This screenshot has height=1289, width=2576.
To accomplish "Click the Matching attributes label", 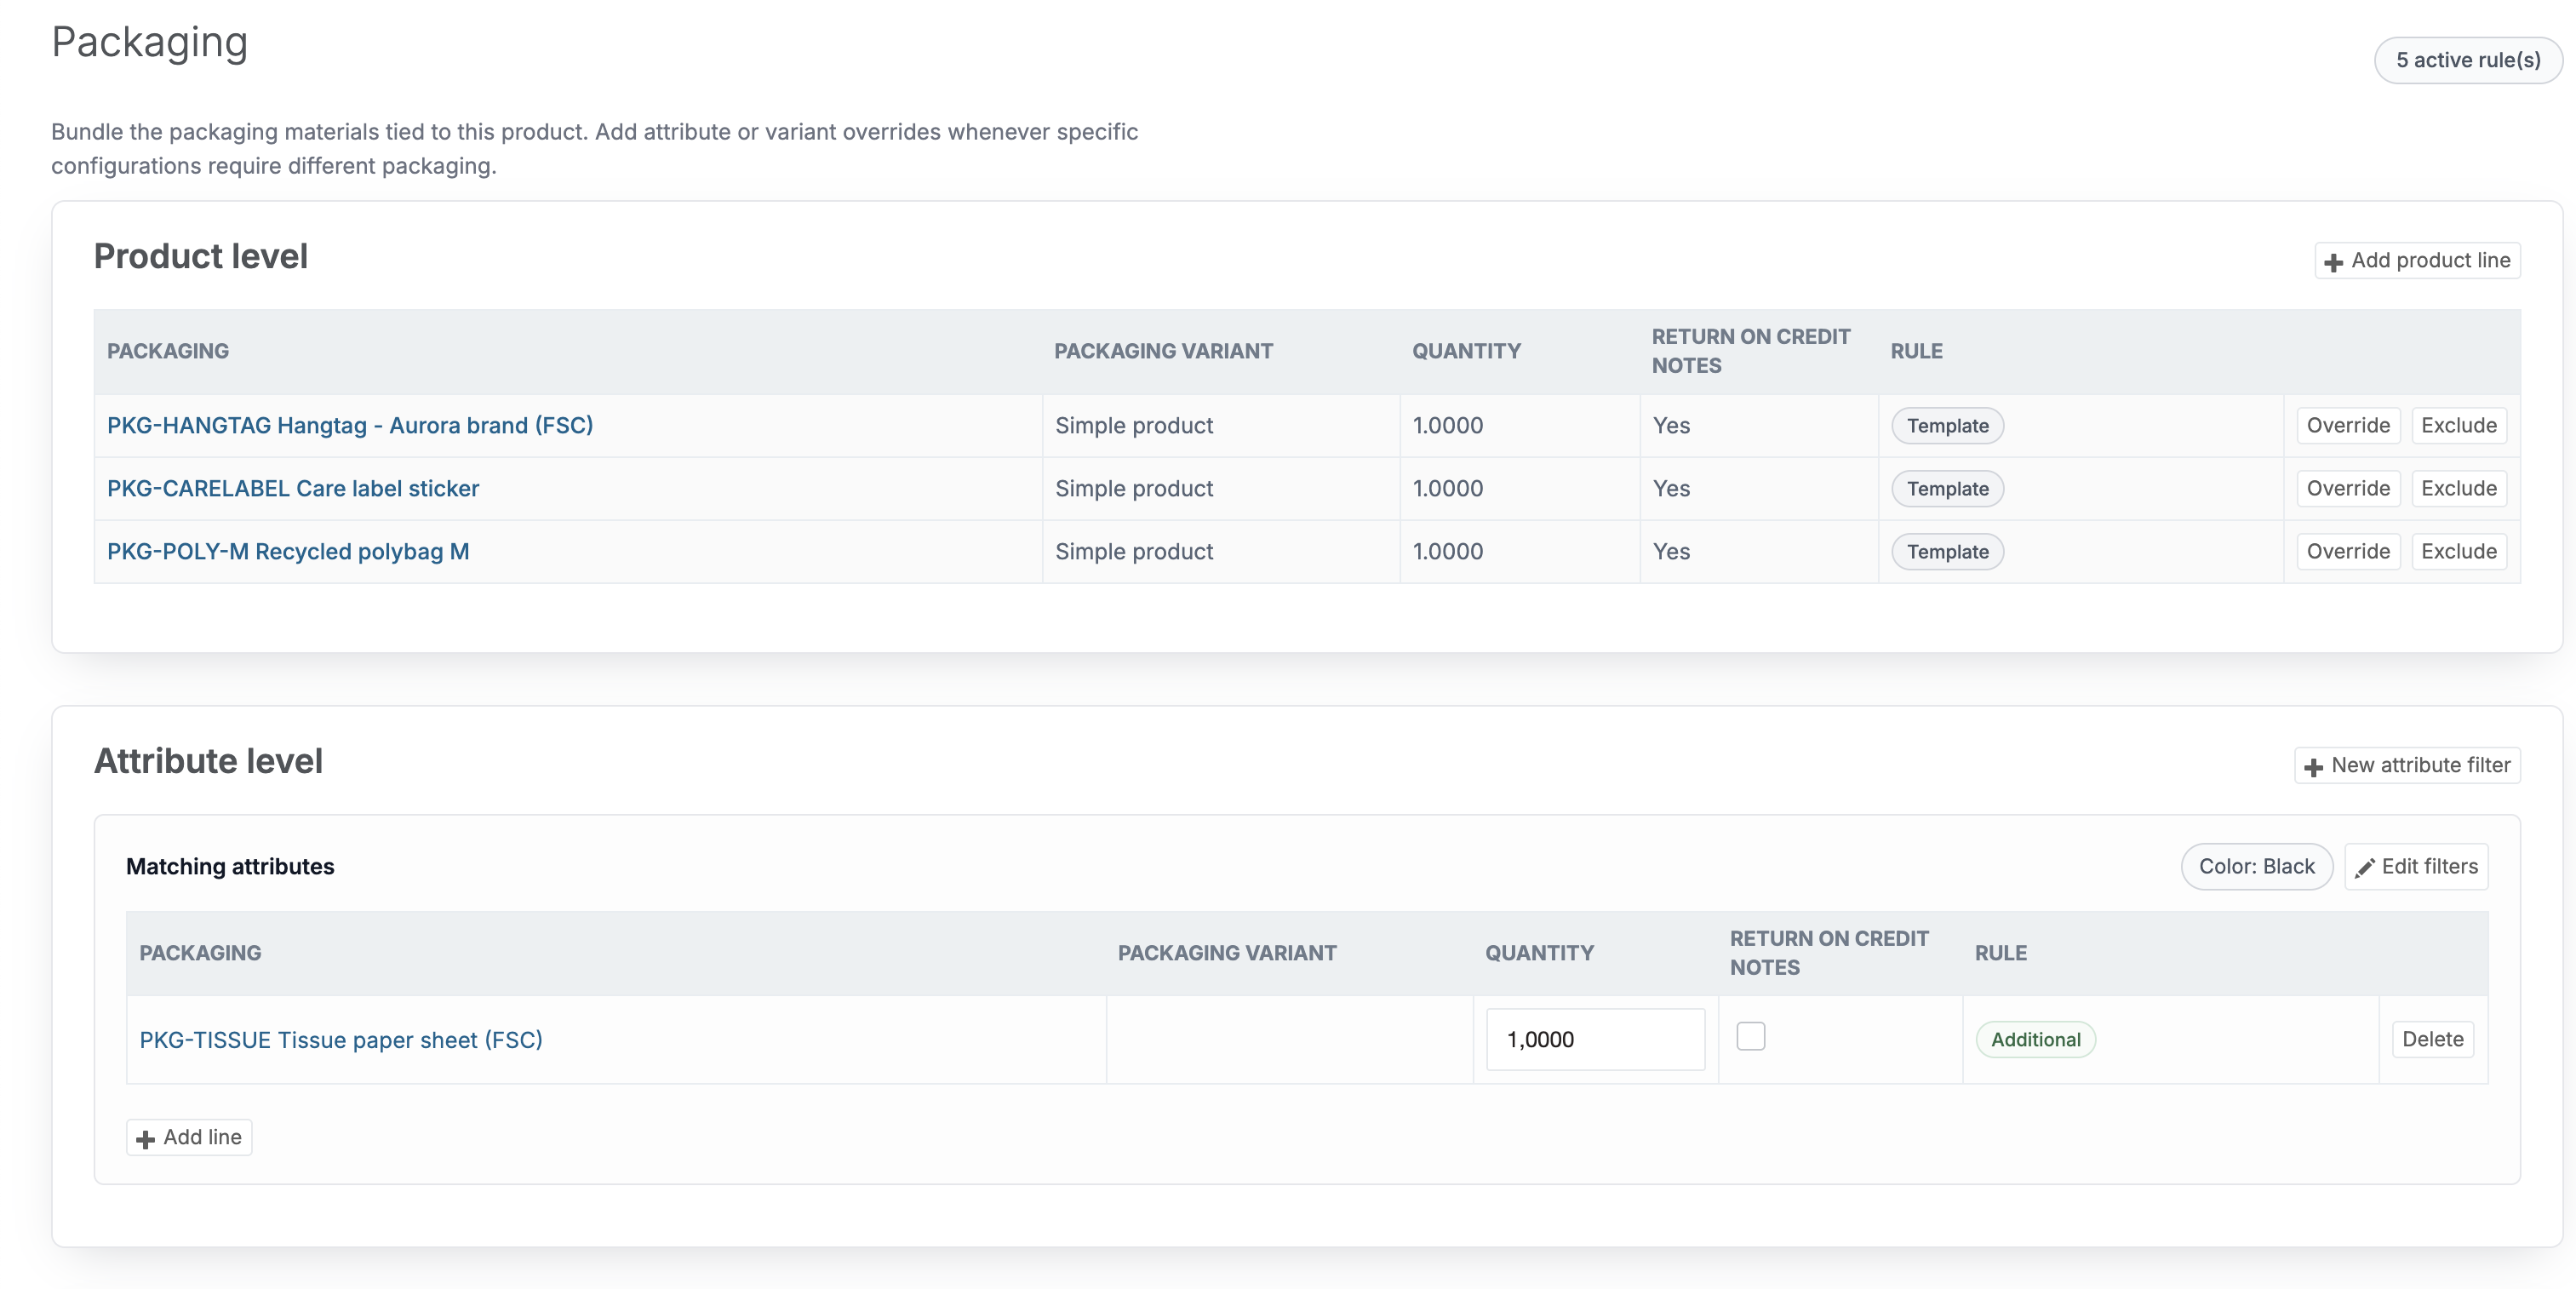I will [x=230, y=866].
